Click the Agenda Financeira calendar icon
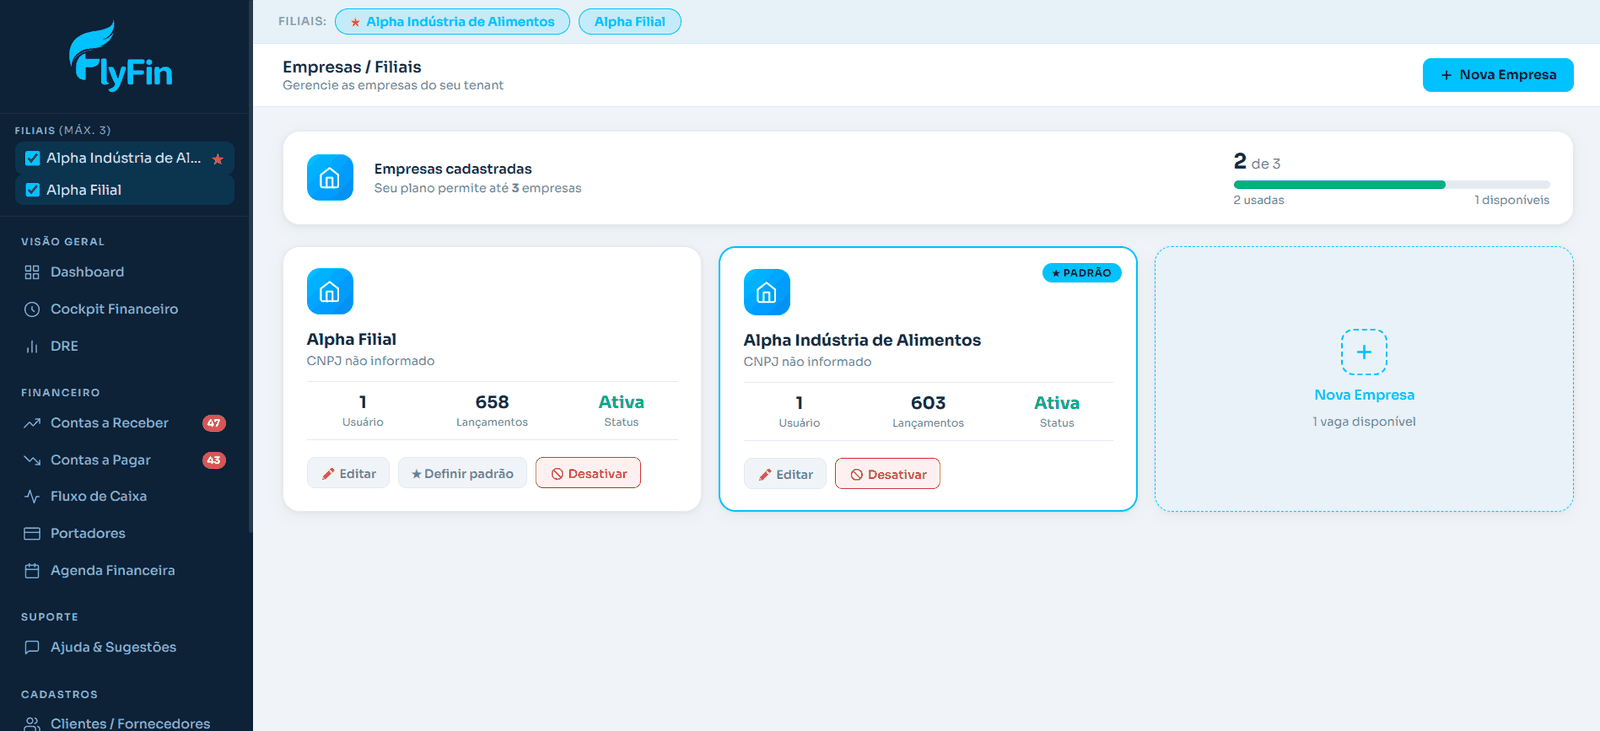This screenshot has height=731, width=1600. (x=32, y=570)
